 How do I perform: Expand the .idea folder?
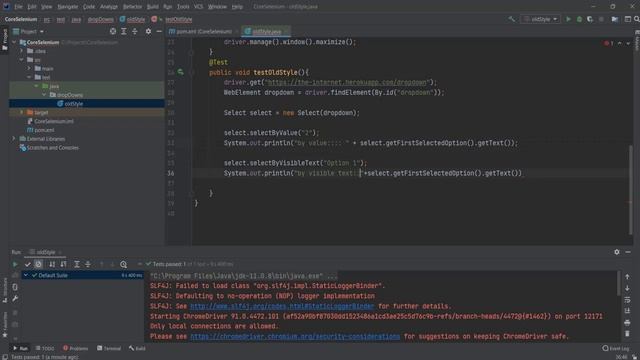(22, 51)
